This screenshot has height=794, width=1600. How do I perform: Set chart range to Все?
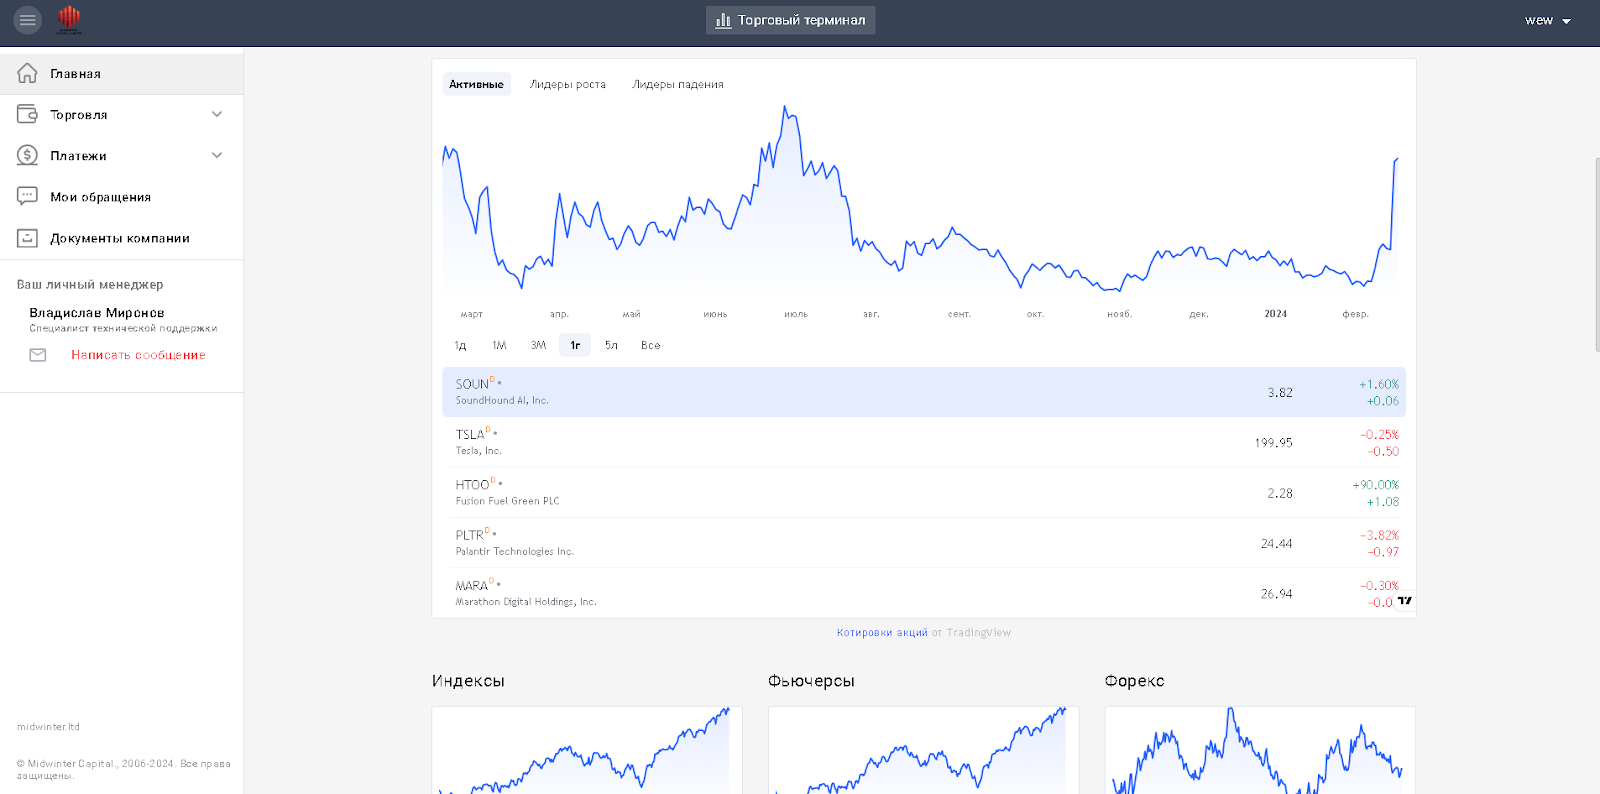pos(650,345)
